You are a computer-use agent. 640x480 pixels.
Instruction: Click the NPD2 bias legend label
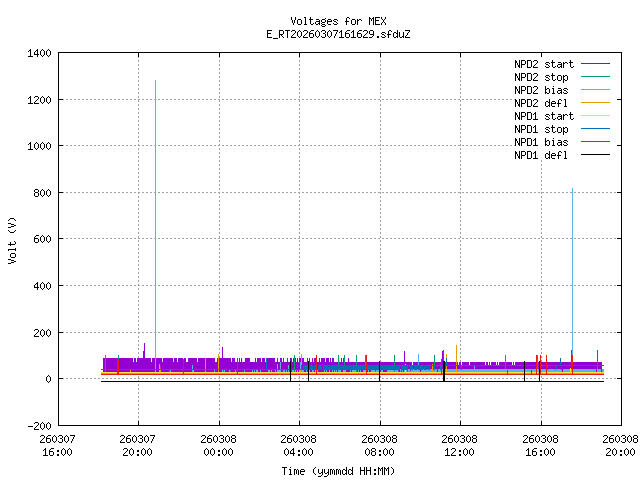[541, 90]
